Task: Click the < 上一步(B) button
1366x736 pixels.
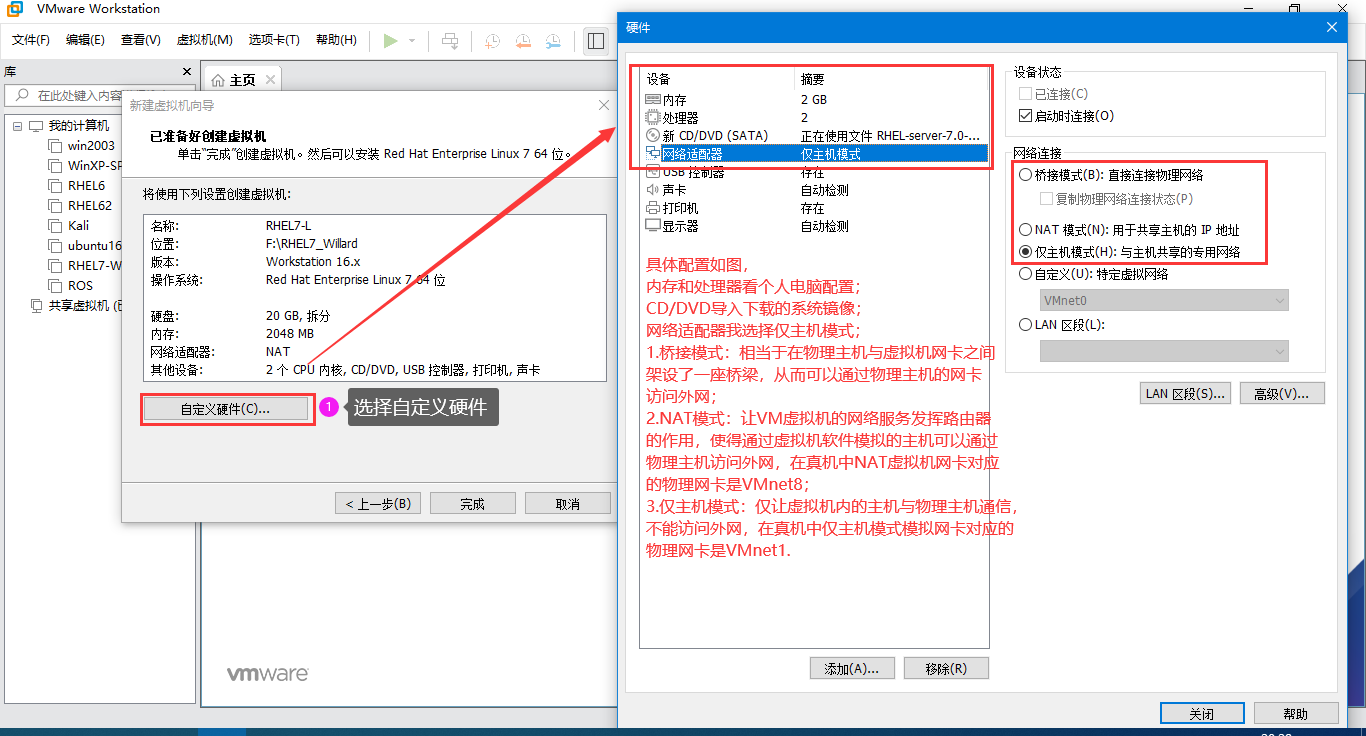Action: (378, 503)
